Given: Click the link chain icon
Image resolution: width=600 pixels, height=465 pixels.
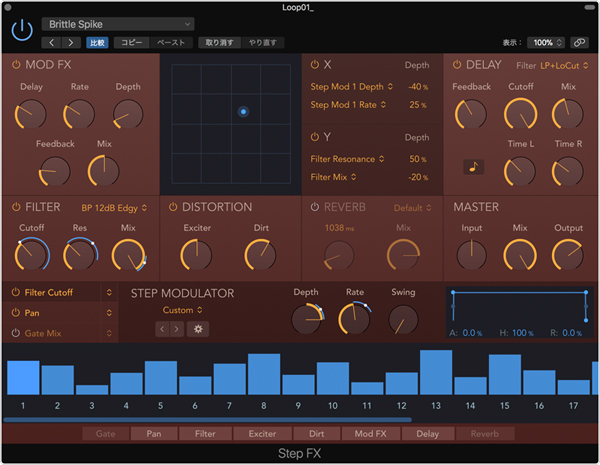Looking at the screenshot, I should [x=579, y=42].
